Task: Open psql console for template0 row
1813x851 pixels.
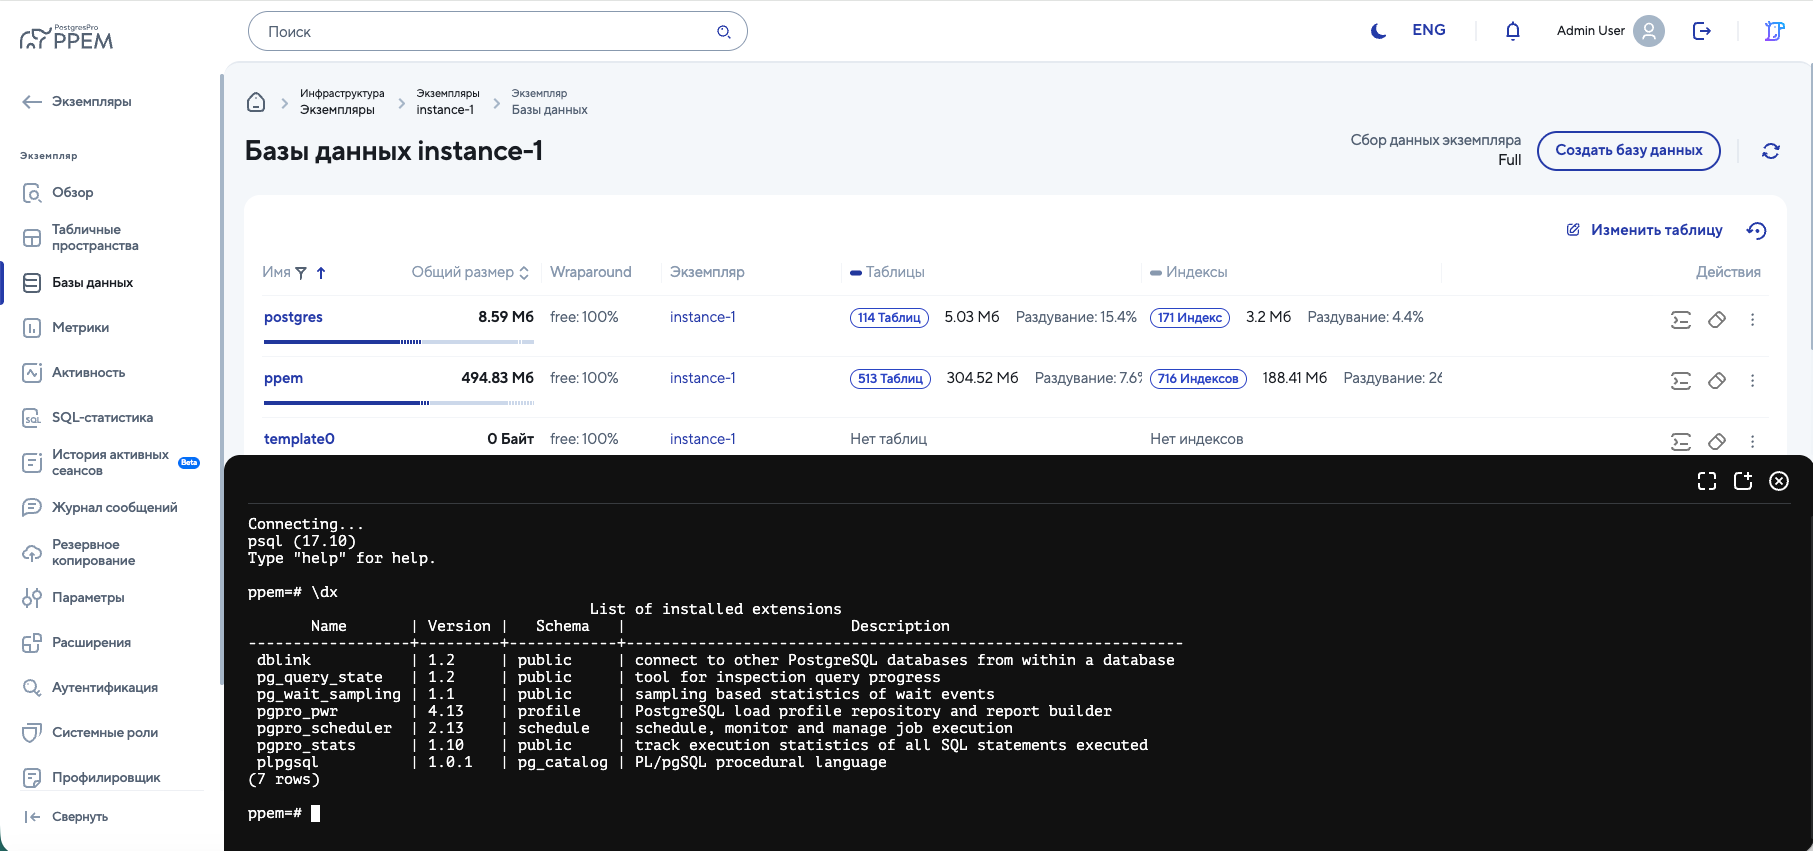Action: point(1681,442)
